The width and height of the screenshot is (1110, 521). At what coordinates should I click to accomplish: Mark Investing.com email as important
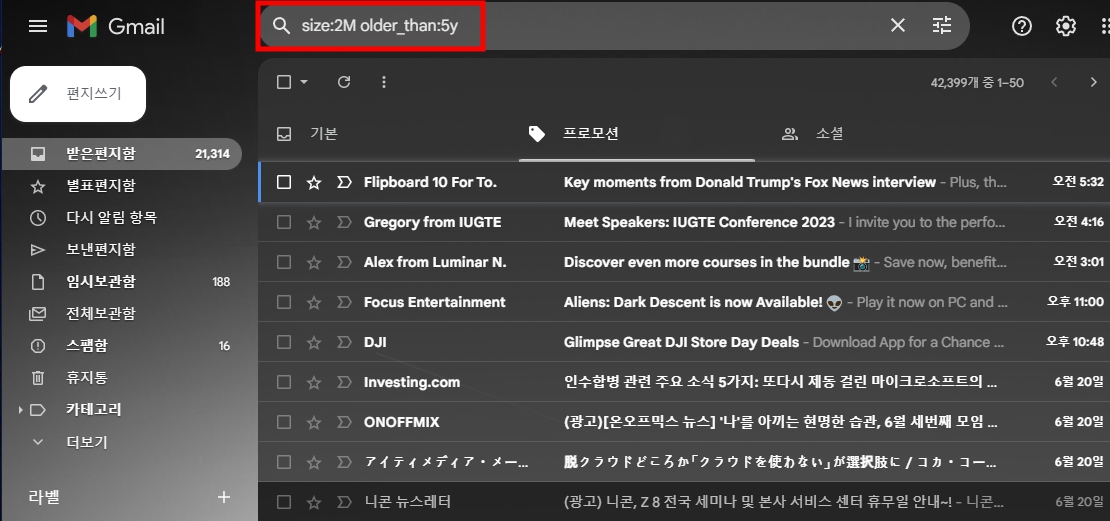tap(344, 382)
